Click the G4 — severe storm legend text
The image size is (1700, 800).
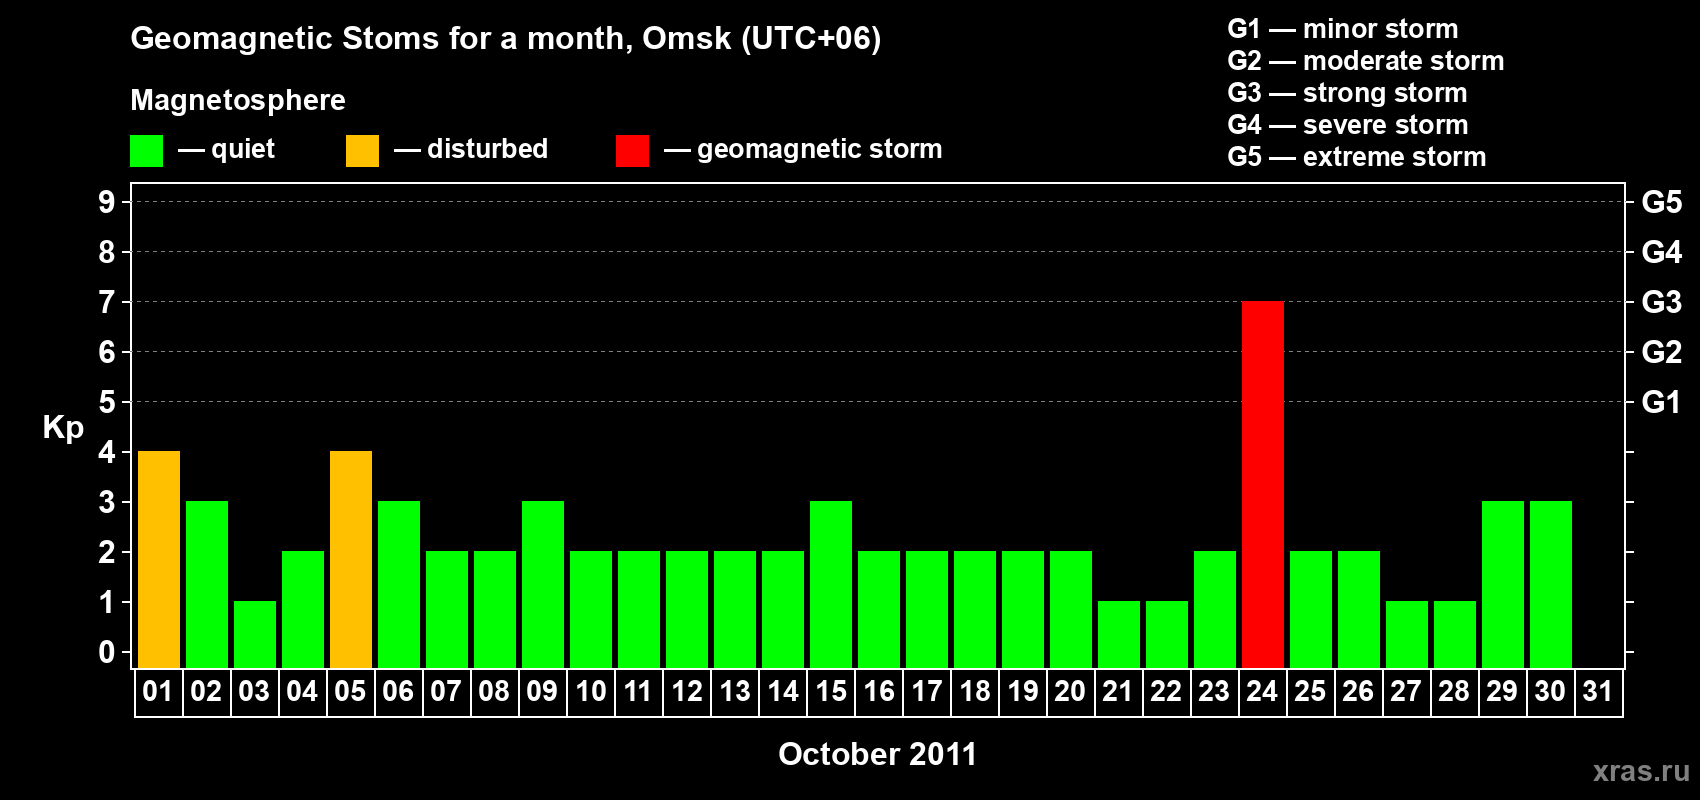coord(1347,125)
